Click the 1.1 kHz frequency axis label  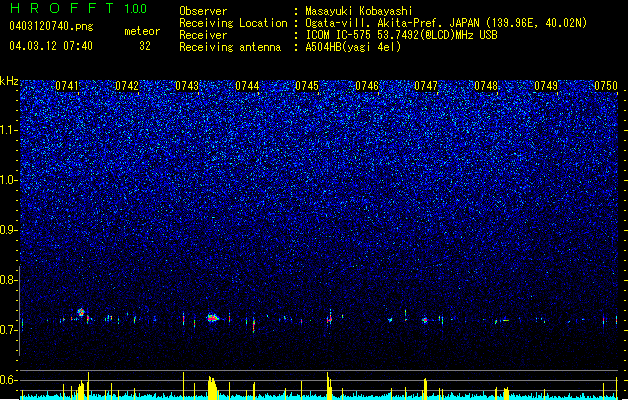[9, 130]
